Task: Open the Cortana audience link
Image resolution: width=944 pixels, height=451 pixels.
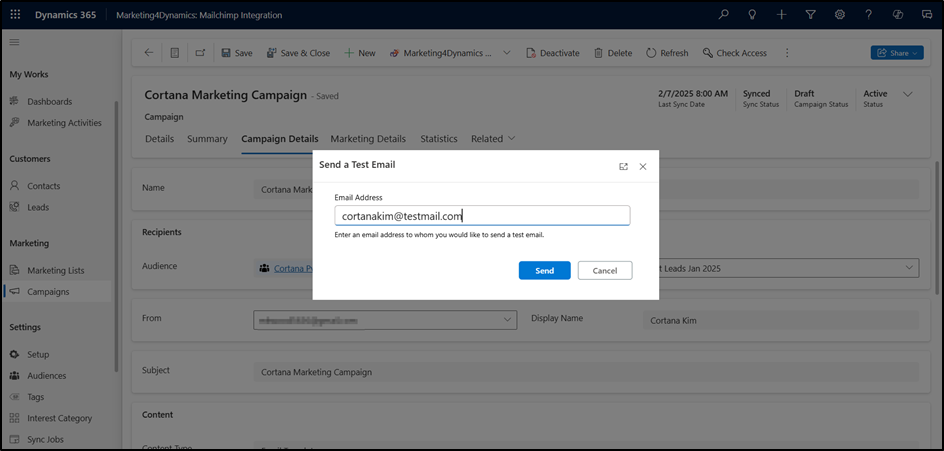Action: (293, 269)
